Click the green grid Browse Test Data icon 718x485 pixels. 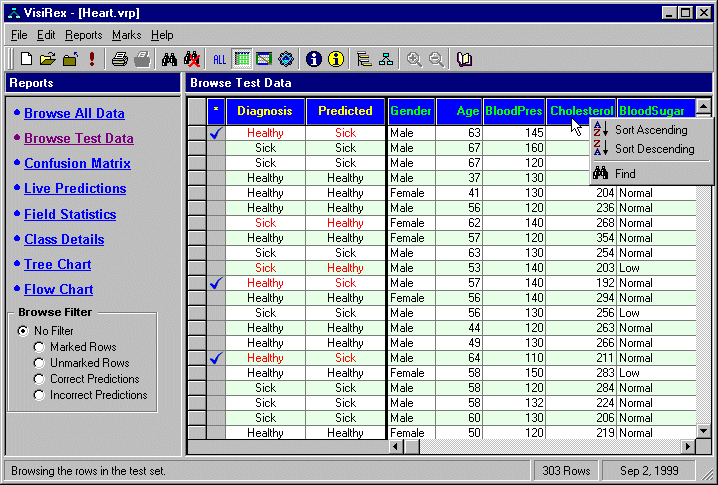(242, 59)
